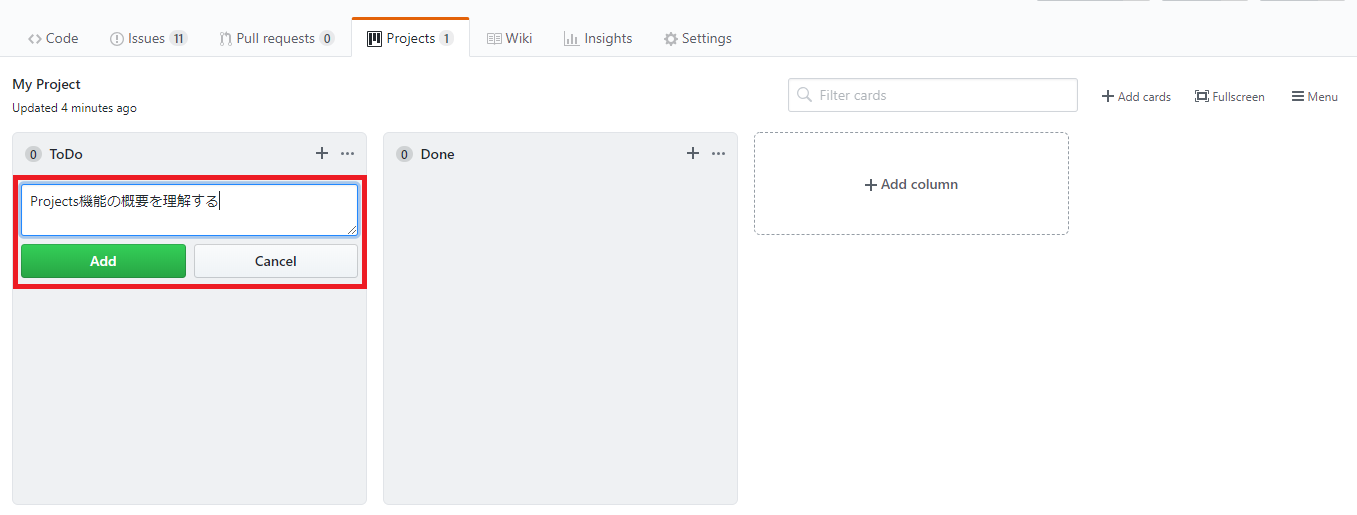Open the Issues tab
Image resolution: width=1357 pixels, height=515 pixels.
pos(148,38)
